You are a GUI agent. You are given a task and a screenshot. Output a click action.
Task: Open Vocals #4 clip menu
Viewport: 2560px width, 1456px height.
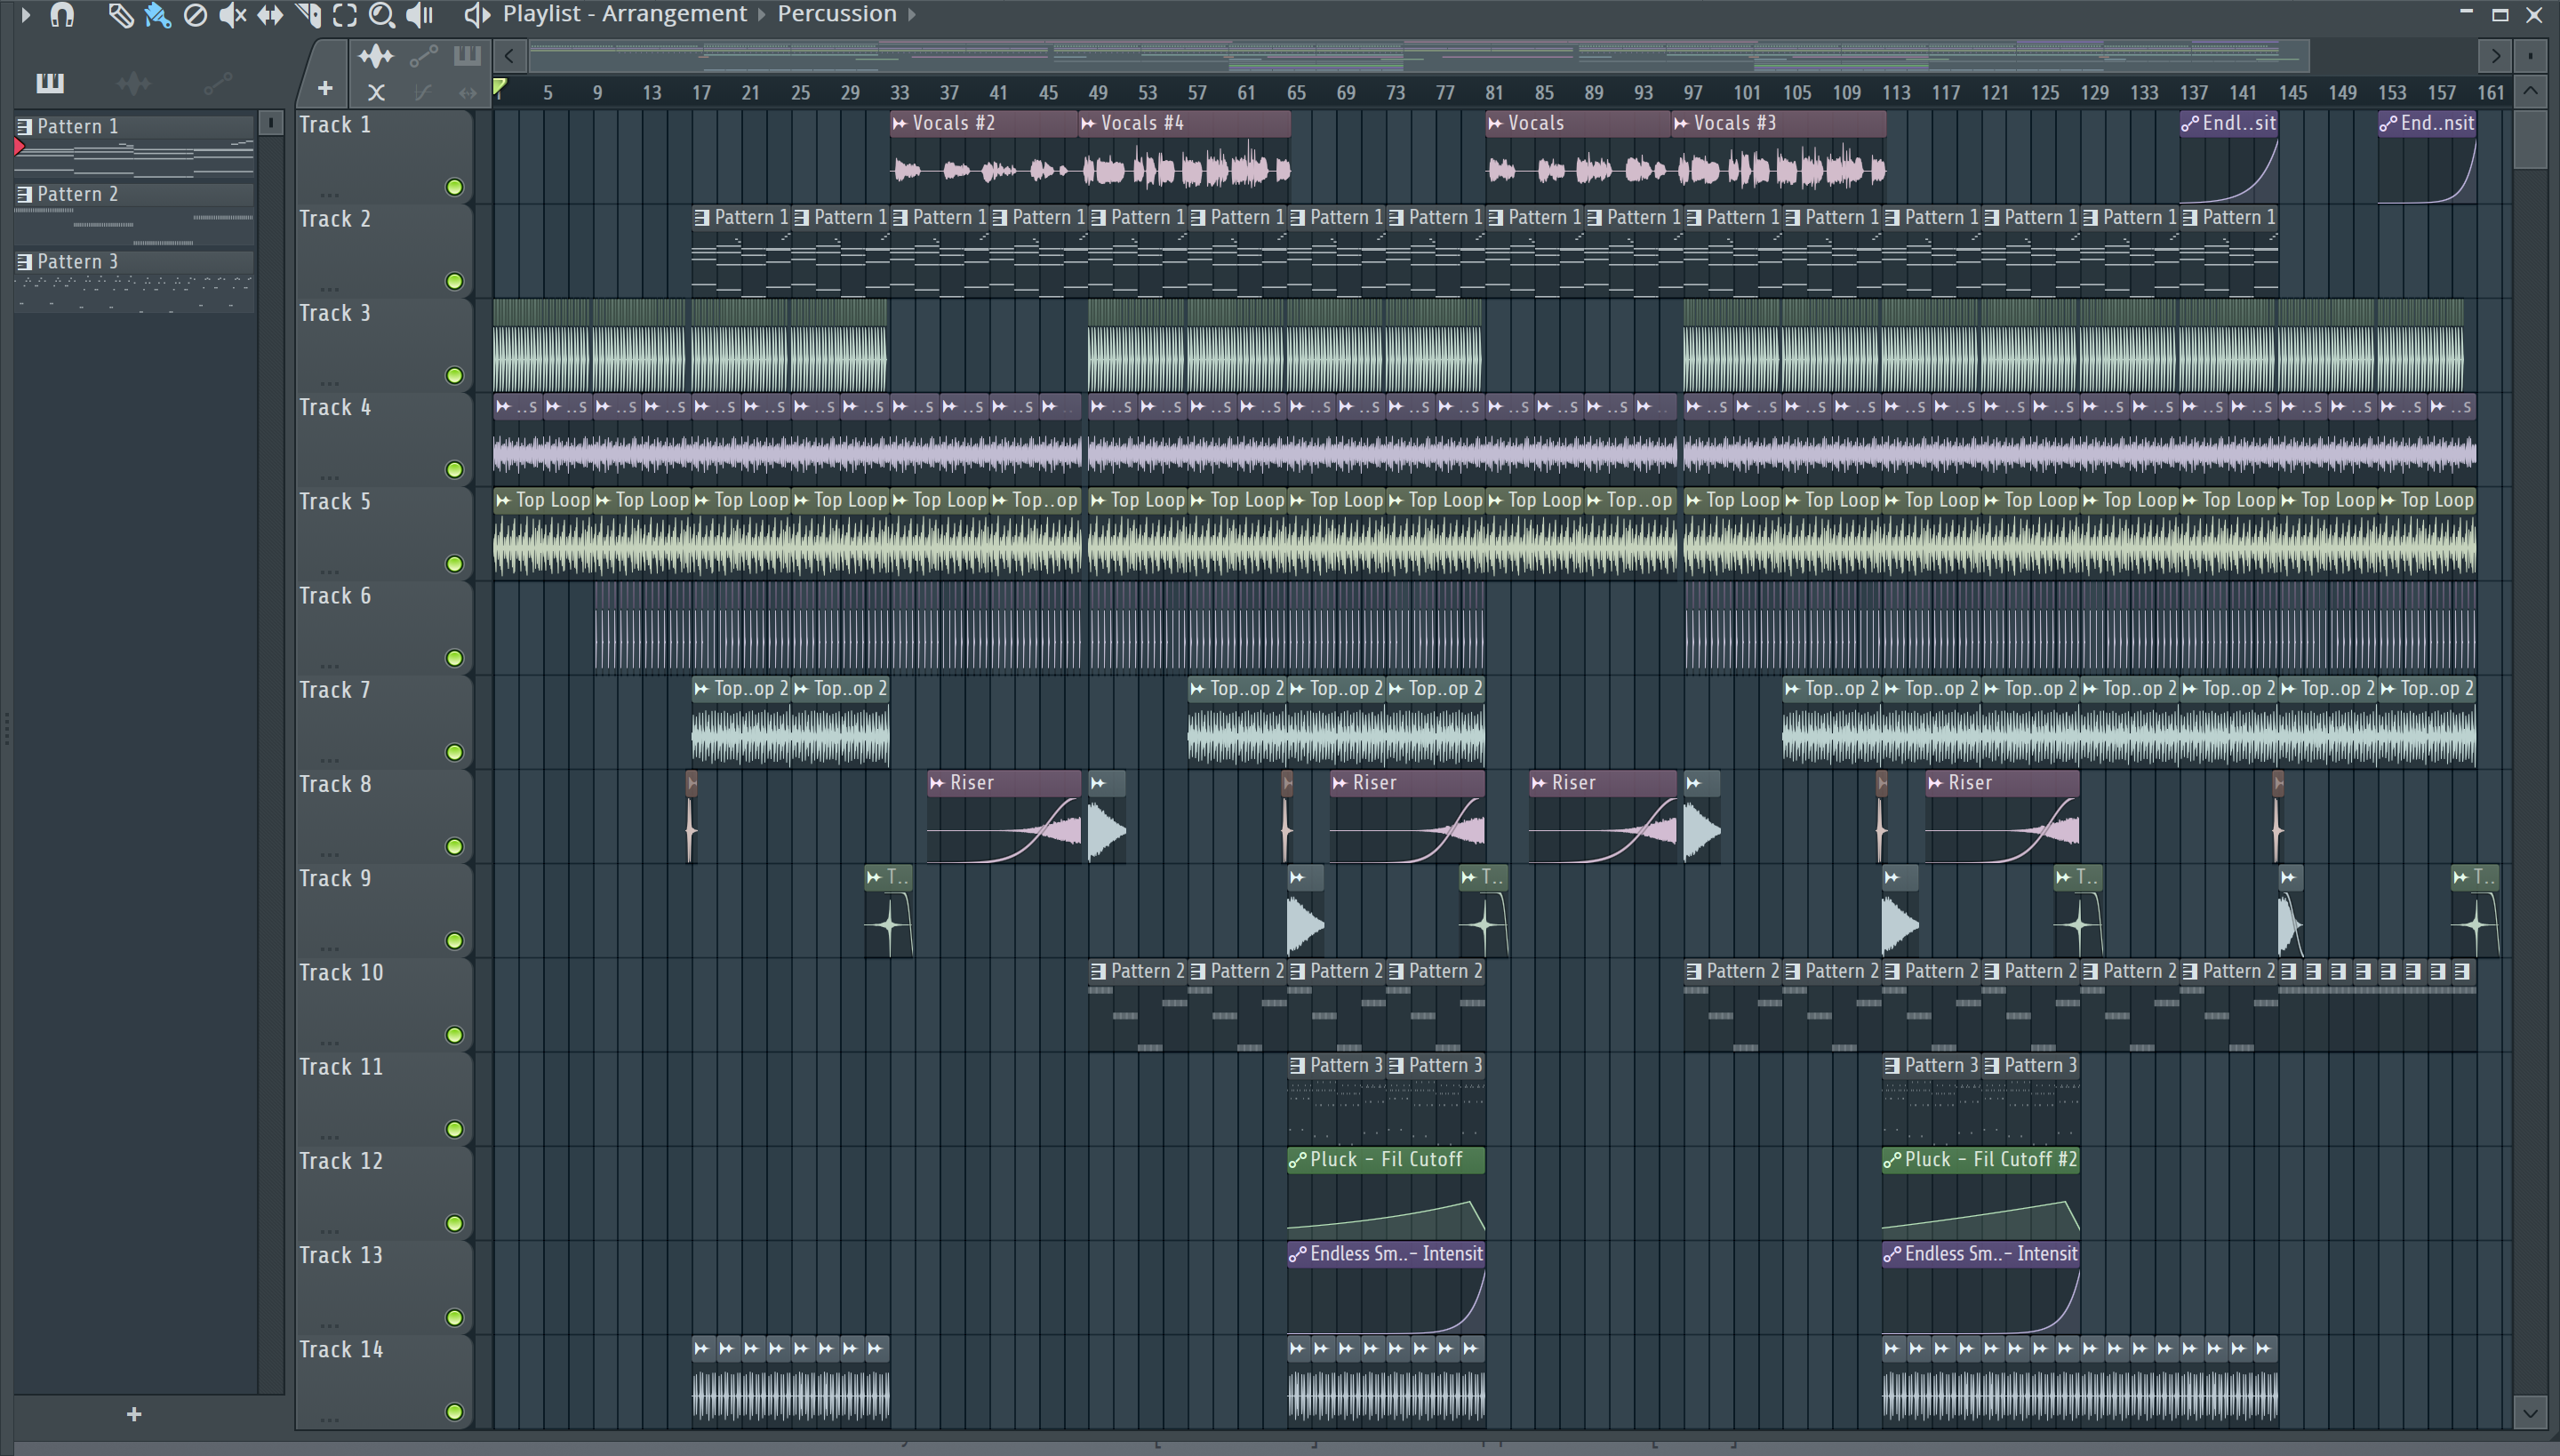1088,123
